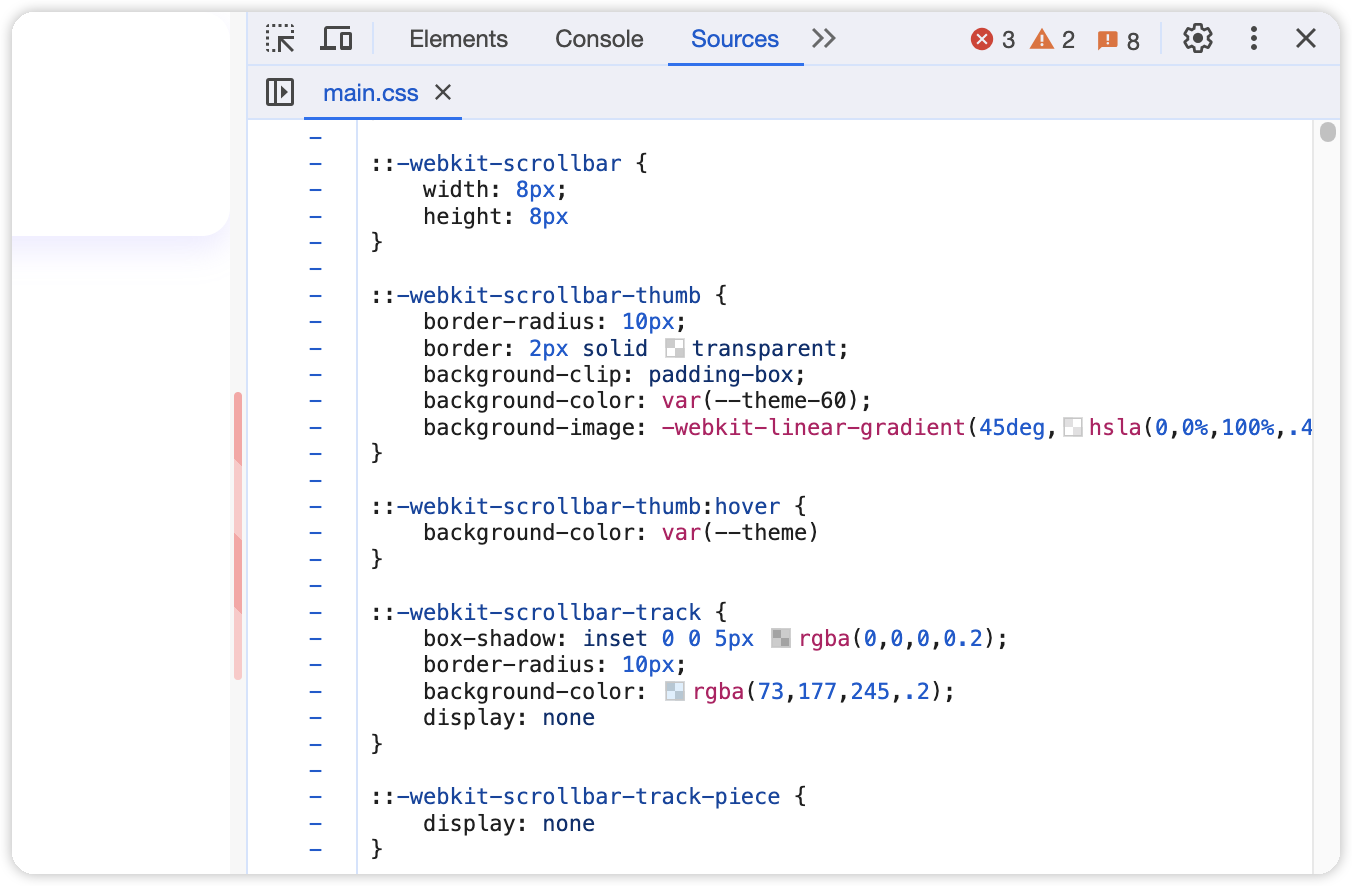Click 'display: none' under track-piece
1352x886 pixels.
tap(509, 824)
